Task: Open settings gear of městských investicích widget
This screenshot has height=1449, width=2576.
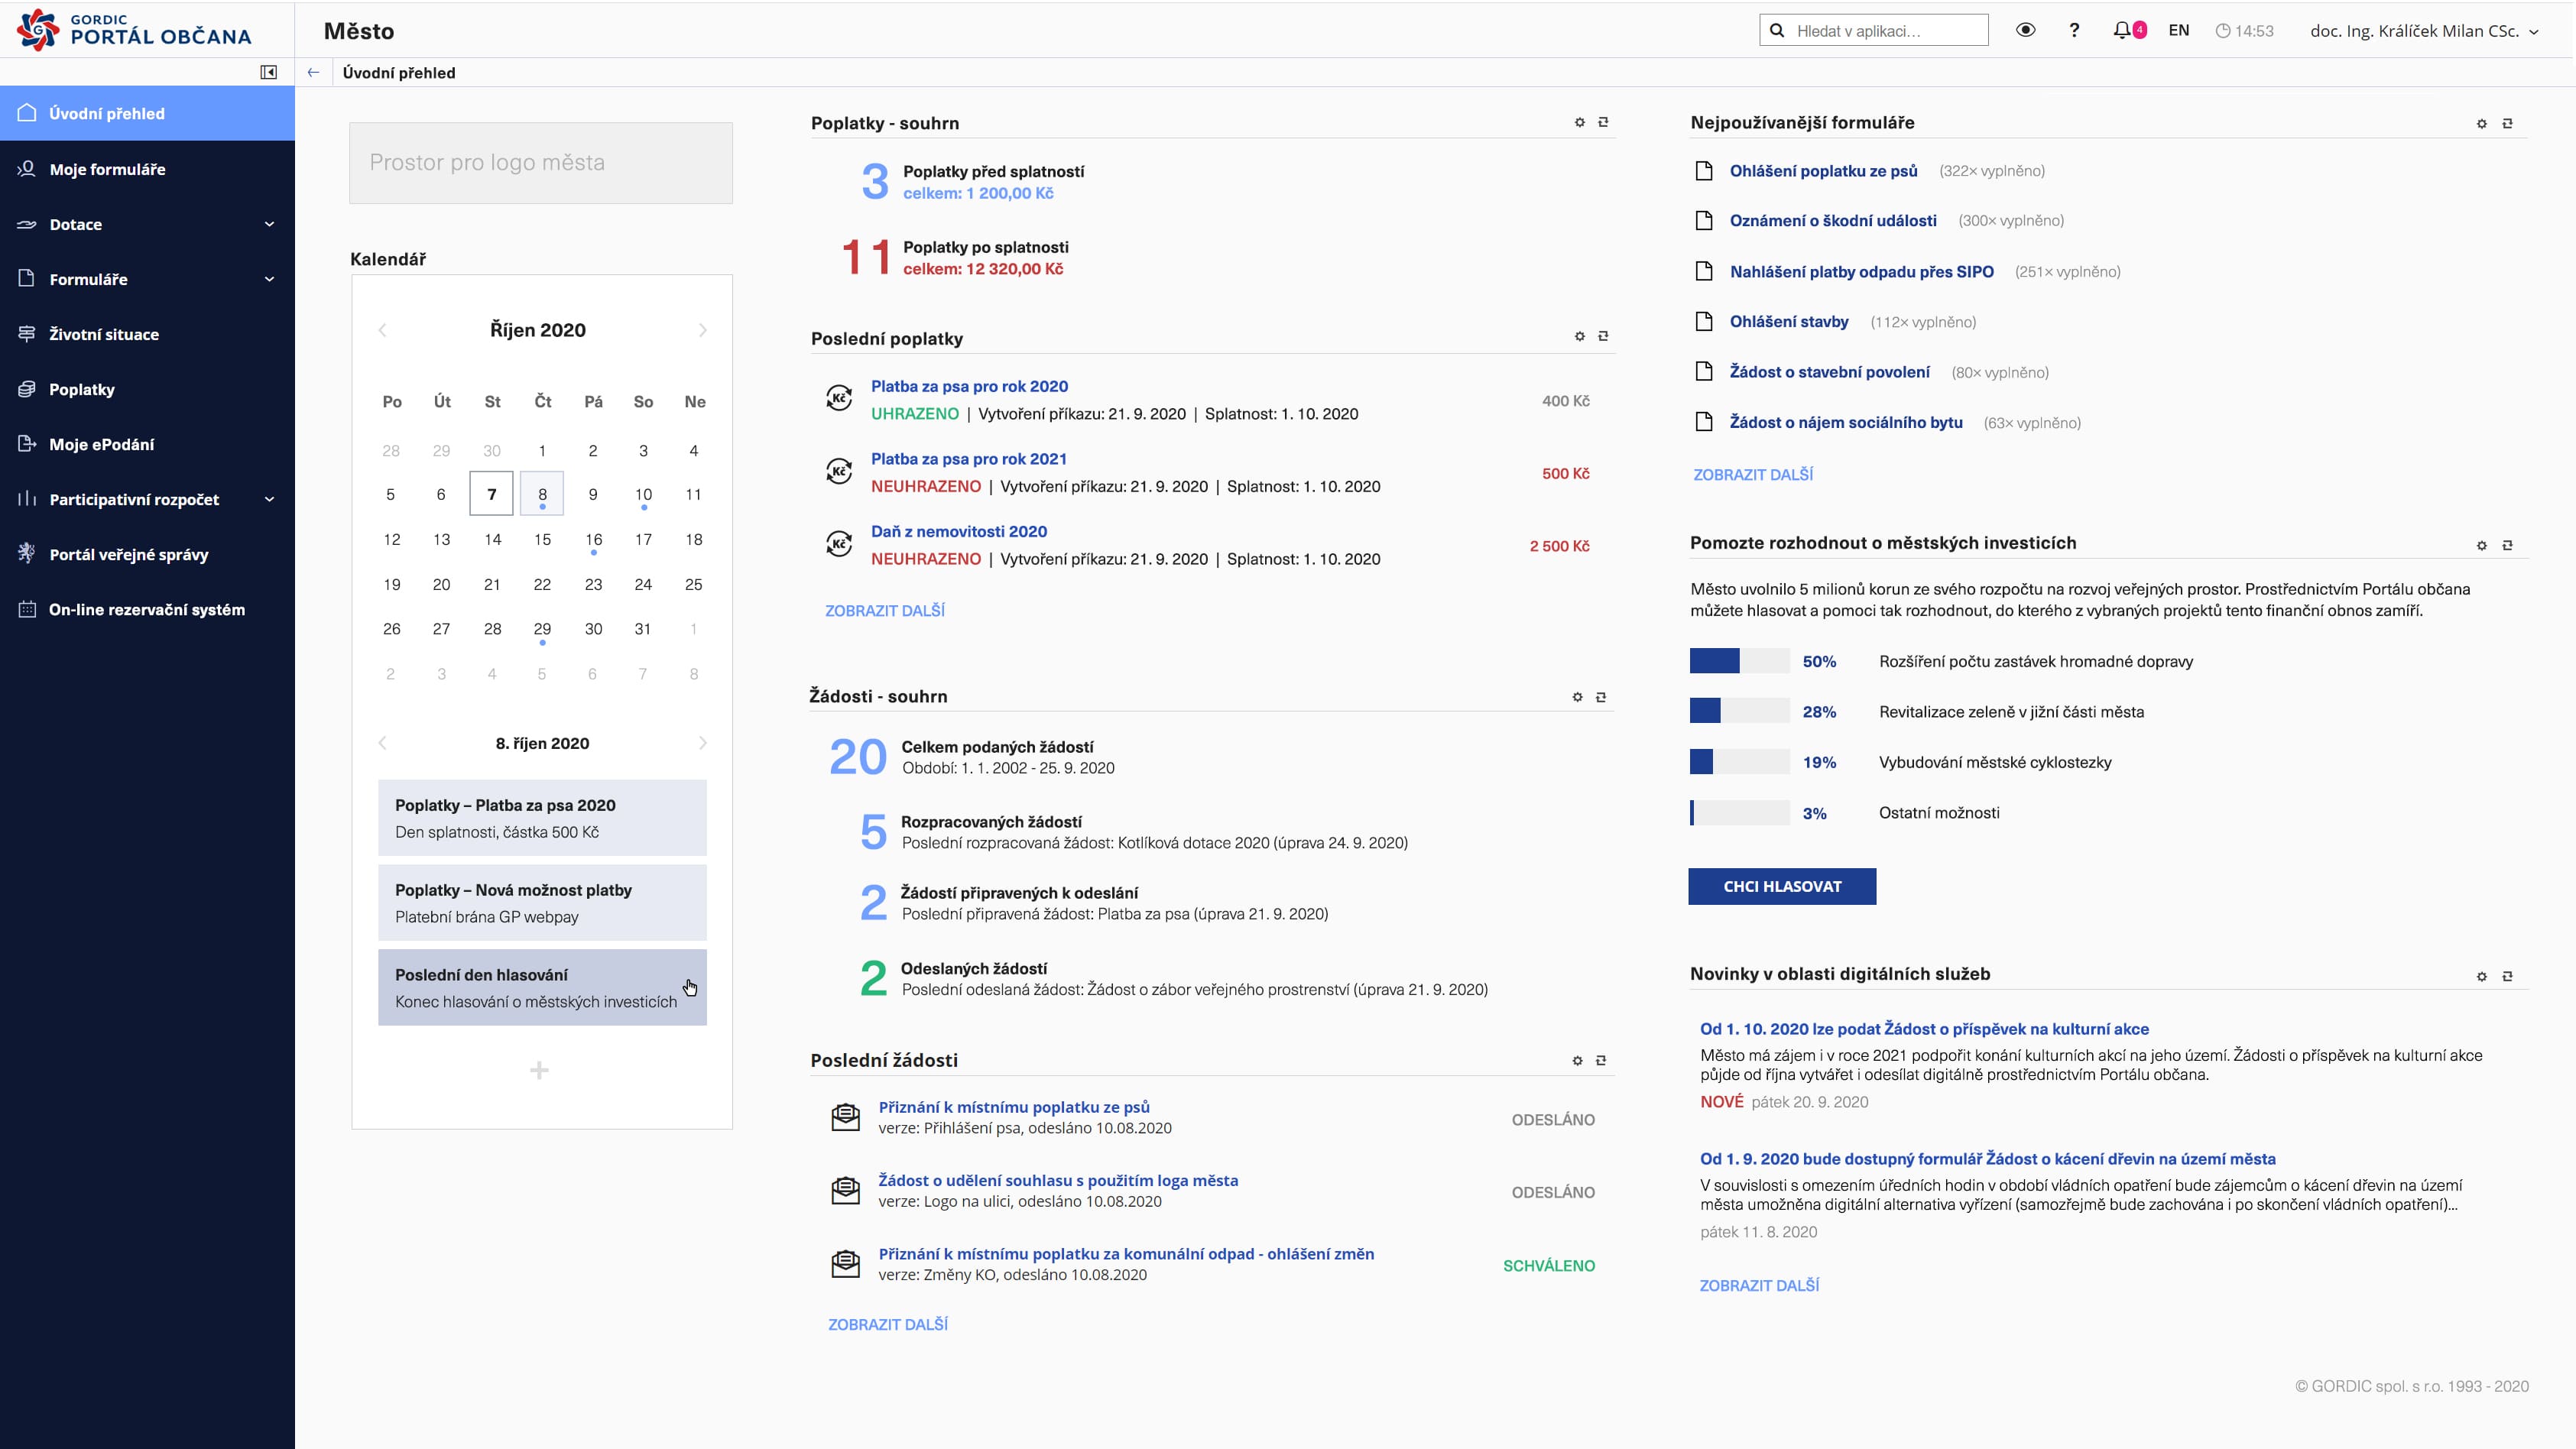Action: (2482, 545)
